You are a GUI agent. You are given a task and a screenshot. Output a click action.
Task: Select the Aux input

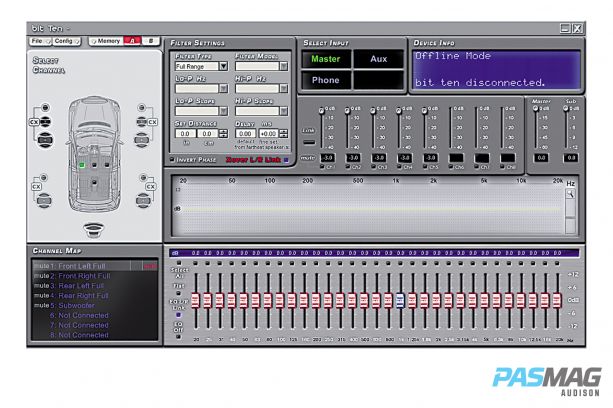tap(378, 59)
